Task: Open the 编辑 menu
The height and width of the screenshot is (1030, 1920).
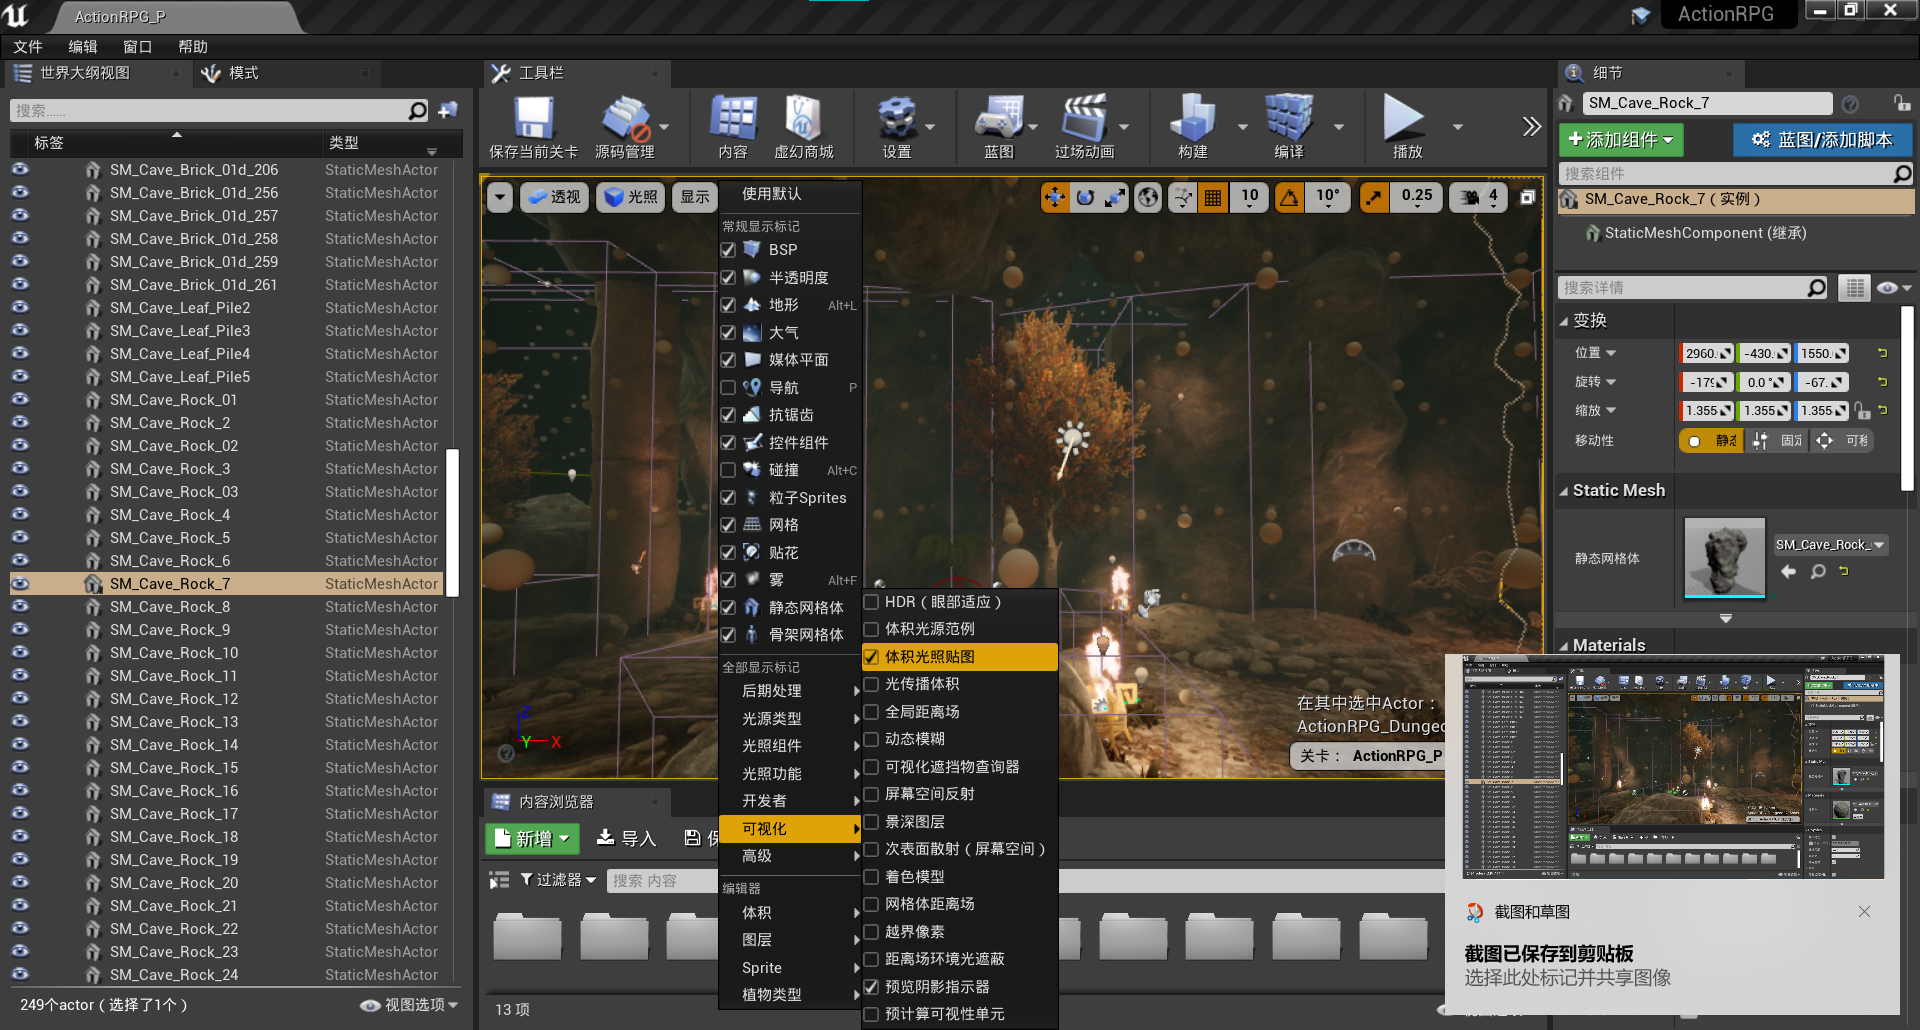Action: pyautogui.click(x=83, y=46)
